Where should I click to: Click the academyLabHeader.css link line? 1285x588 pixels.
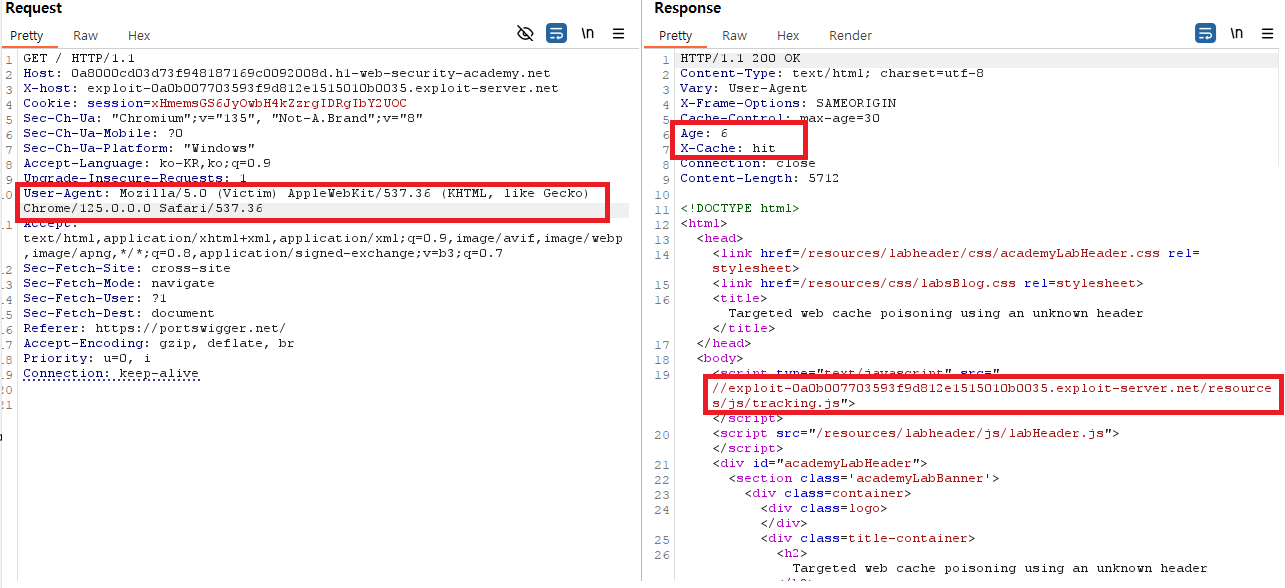[x=956, y=260]
